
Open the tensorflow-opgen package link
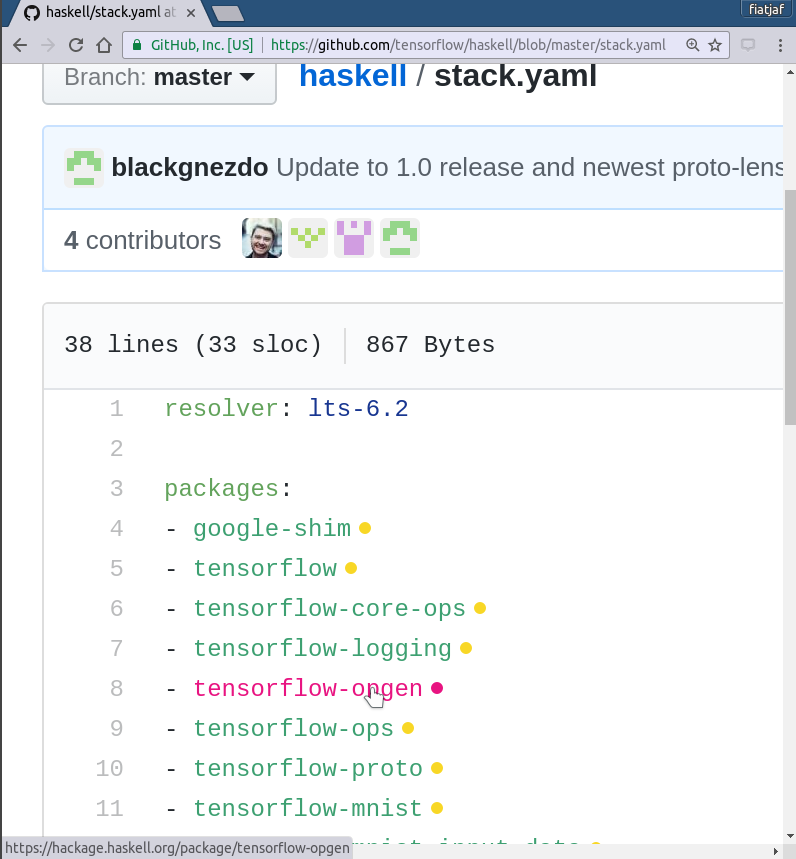coord(308,689)
